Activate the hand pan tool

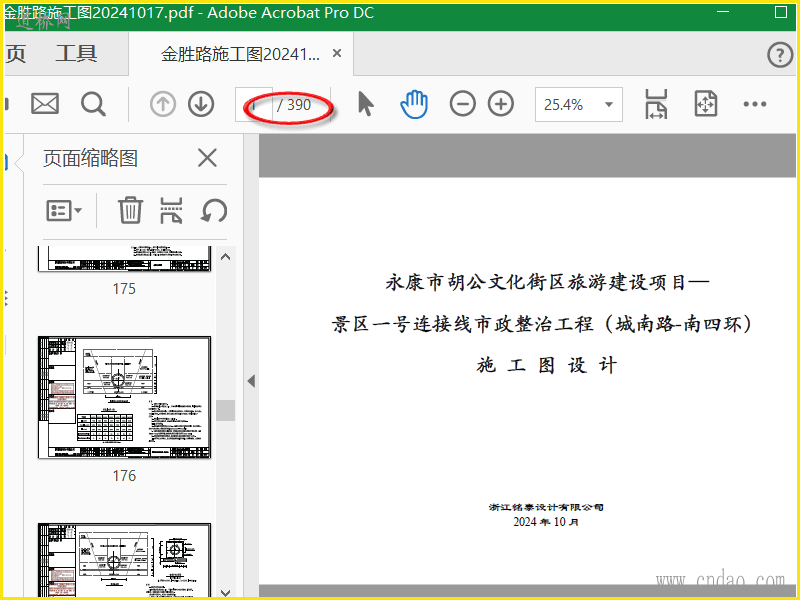tap(414, 104)
